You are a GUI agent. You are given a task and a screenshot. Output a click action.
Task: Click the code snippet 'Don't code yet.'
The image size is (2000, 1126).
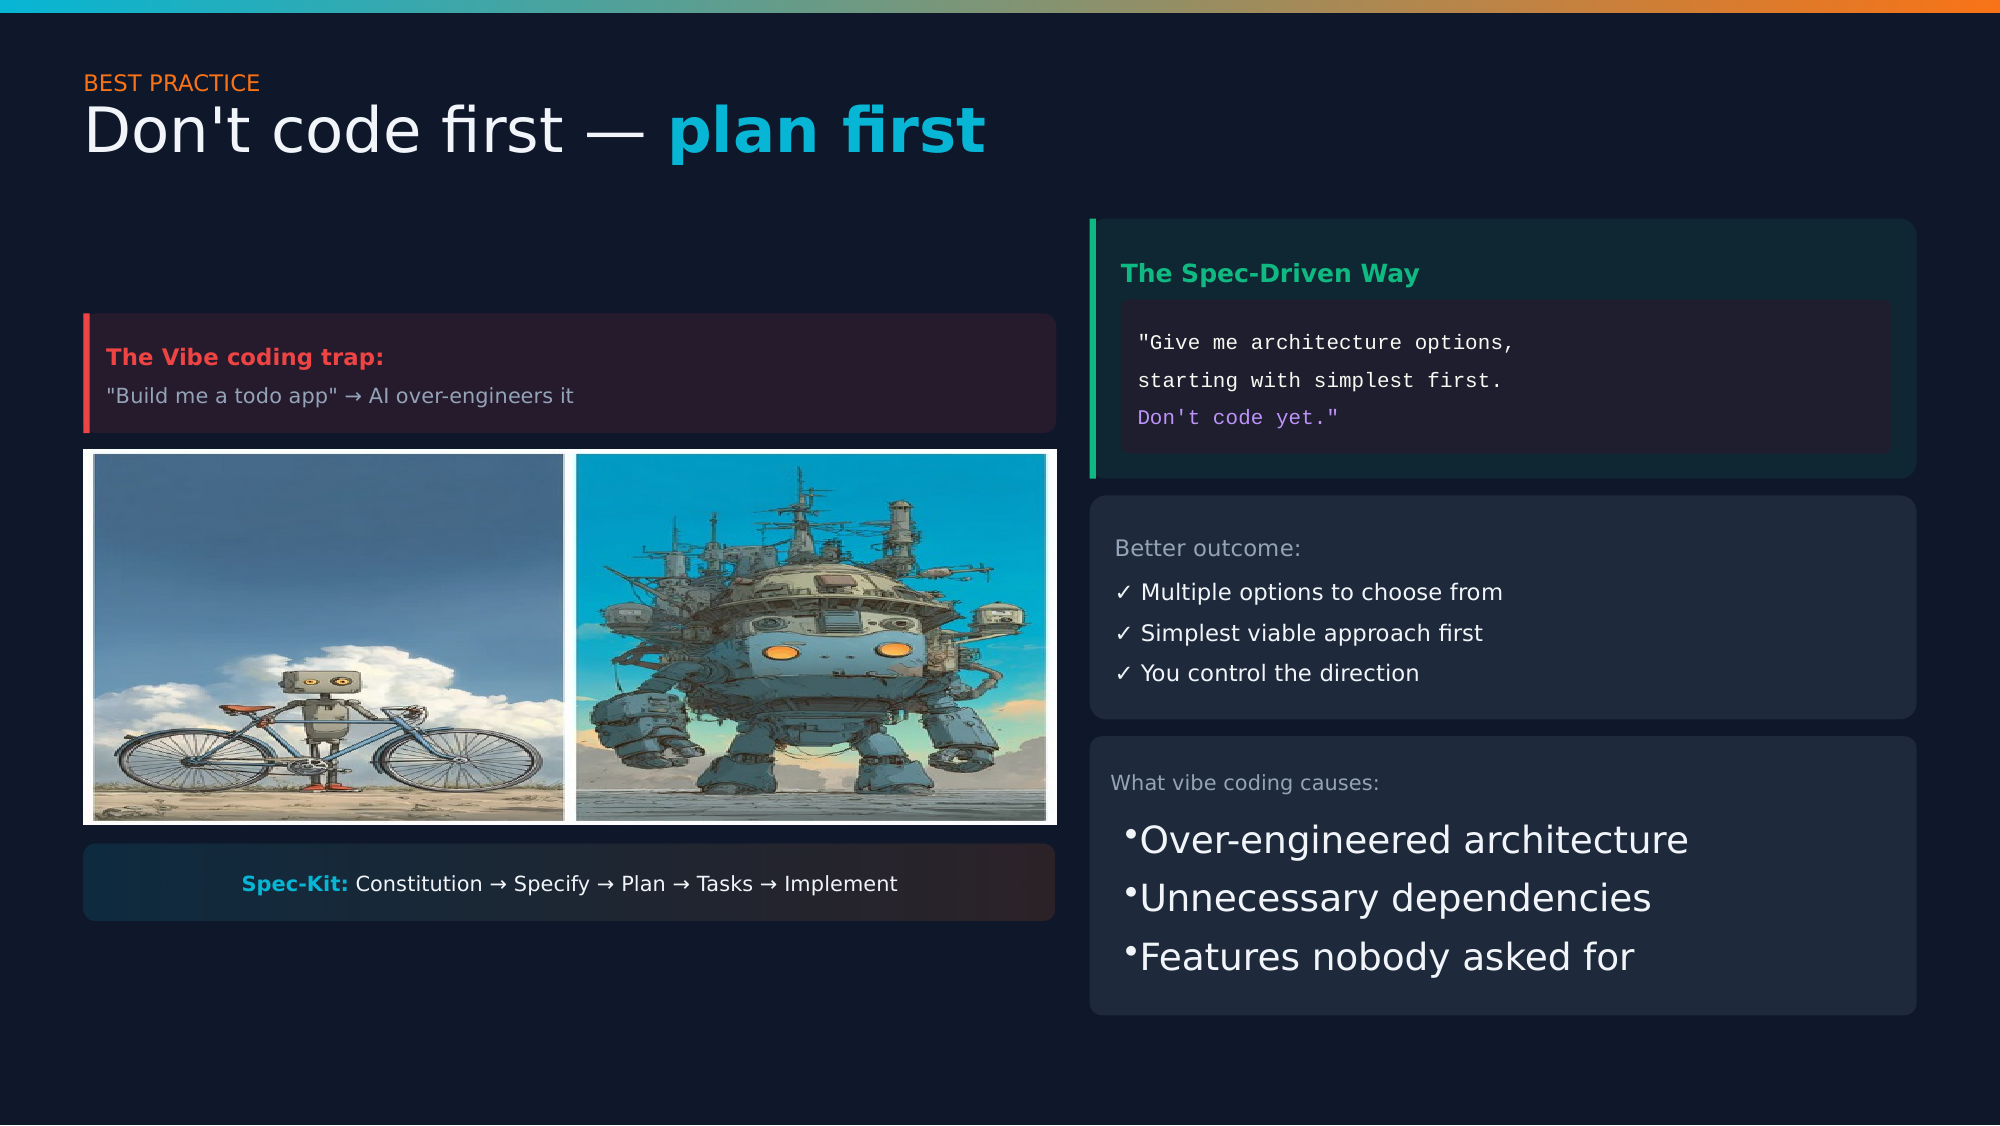[x=1236, y=417]
